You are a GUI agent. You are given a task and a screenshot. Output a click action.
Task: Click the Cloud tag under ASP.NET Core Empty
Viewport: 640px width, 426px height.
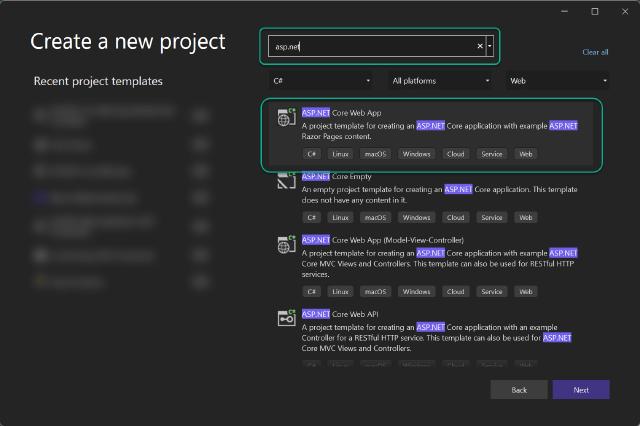(456, 217)
